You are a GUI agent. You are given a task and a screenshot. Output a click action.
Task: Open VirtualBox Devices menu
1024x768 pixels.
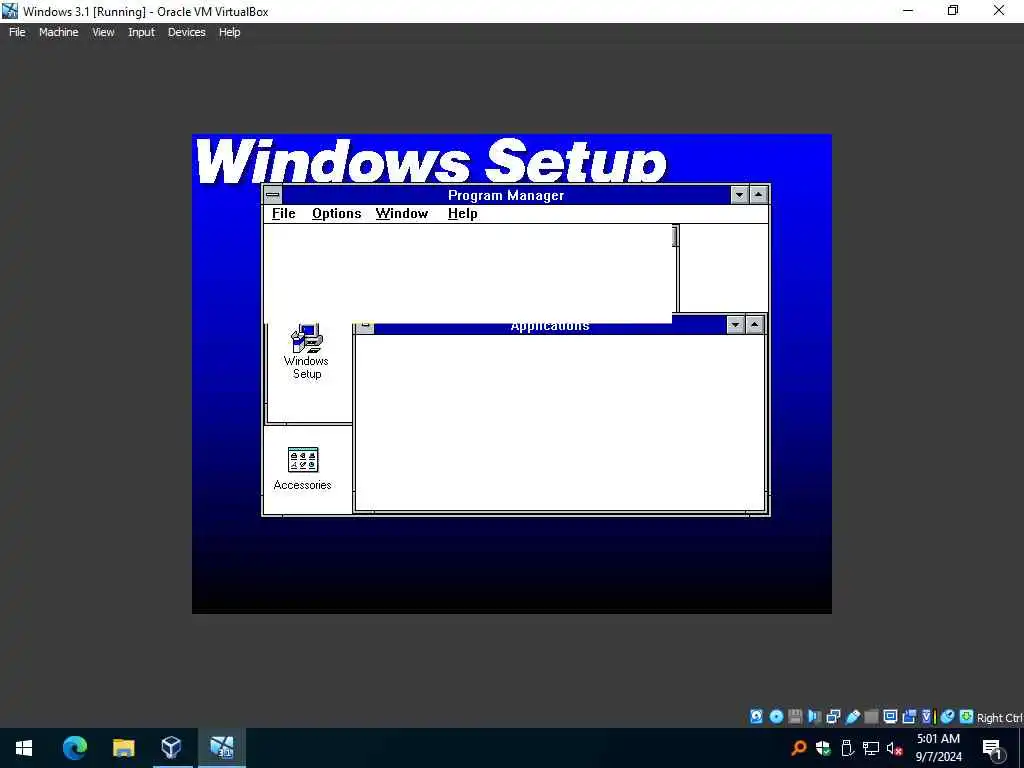tap(186, 32)
